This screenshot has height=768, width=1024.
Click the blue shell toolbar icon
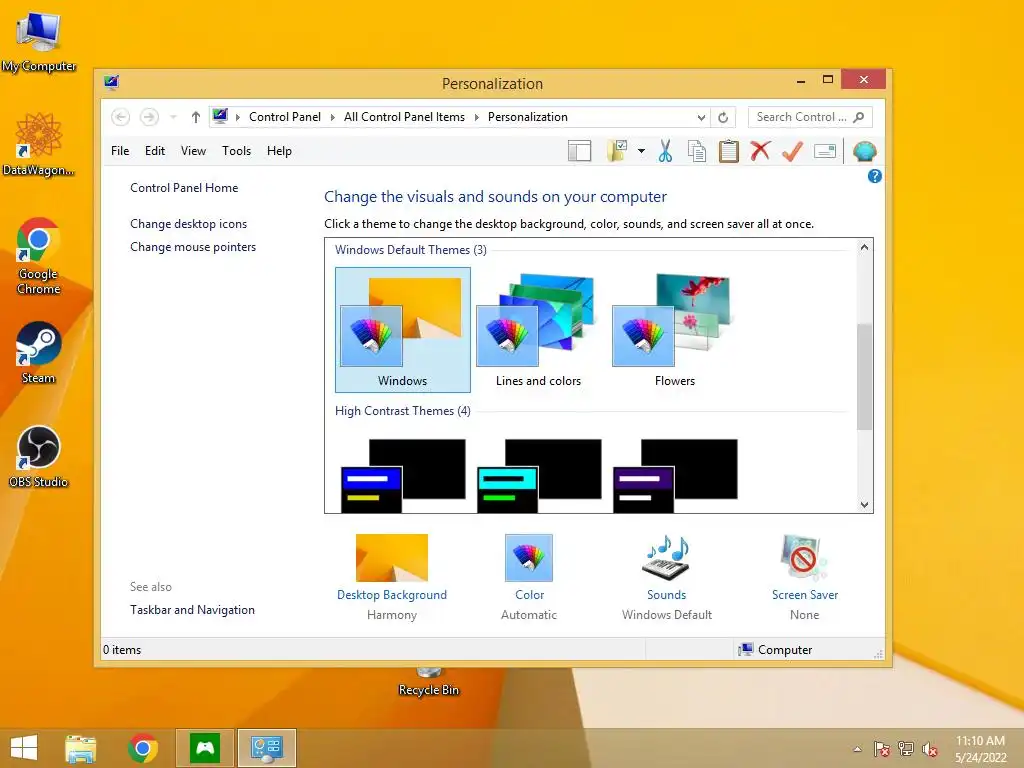tap(865, 152)
